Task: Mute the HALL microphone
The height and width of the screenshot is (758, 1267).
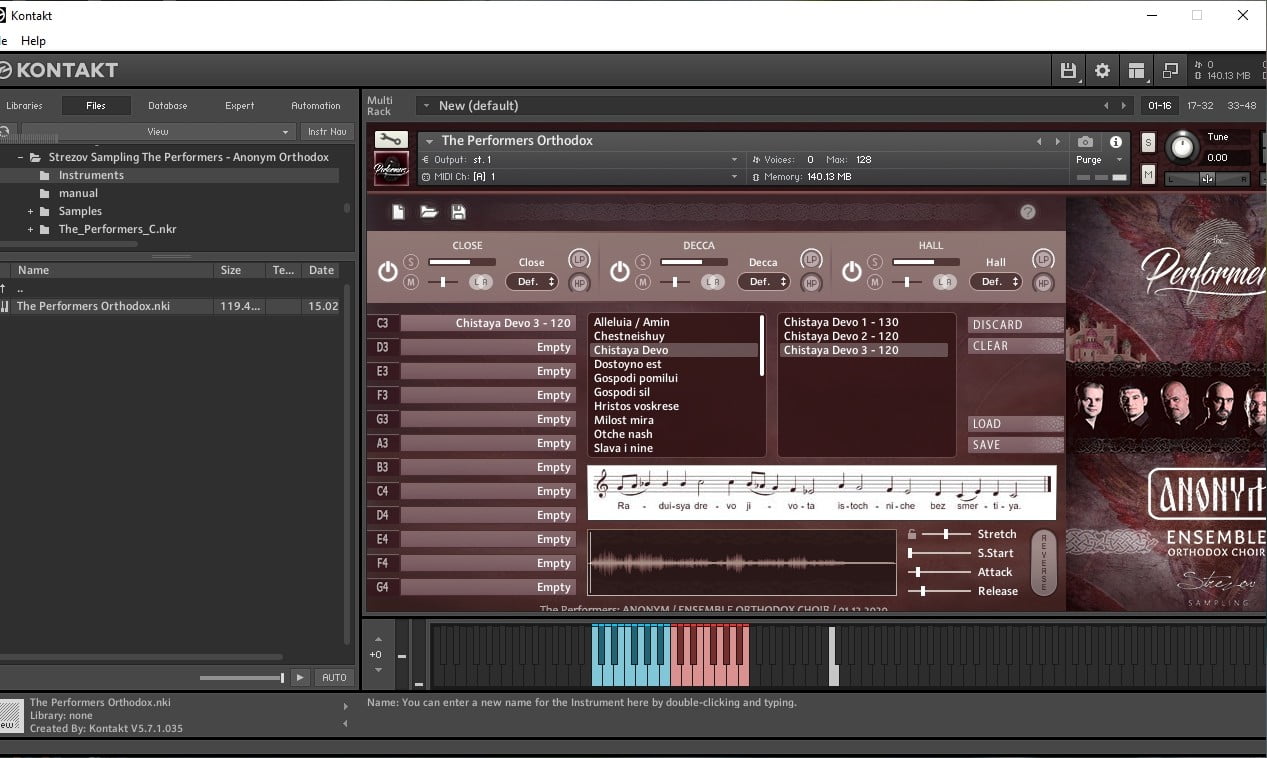Action: 875,282
